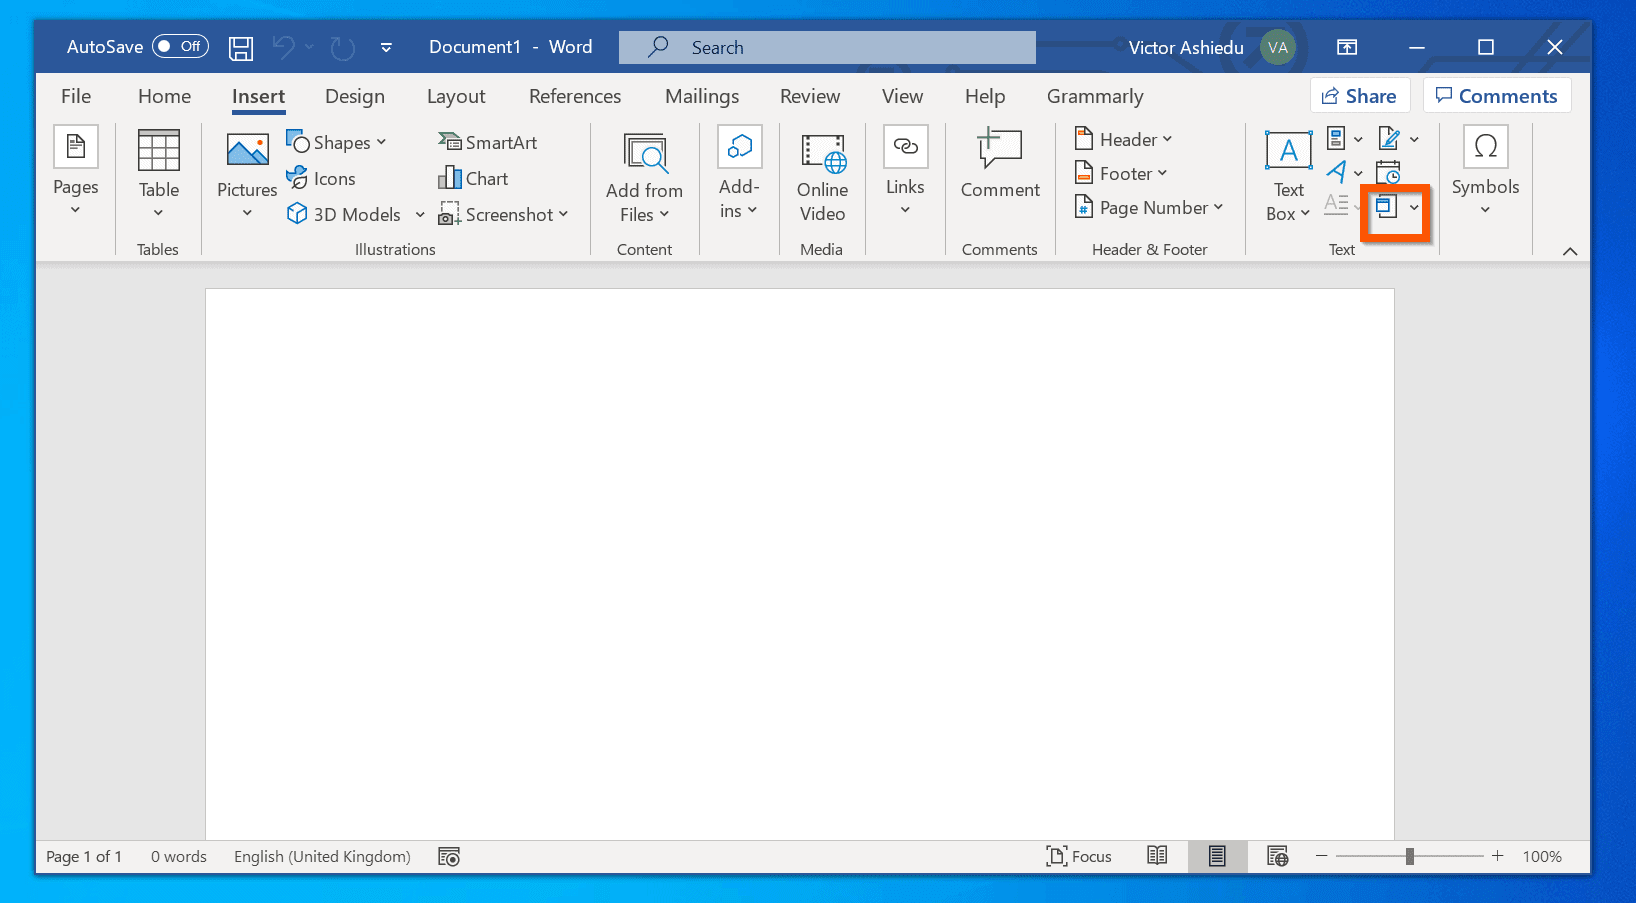
Task: Click the Quick Parts icon
Action: (x=1336, y=138)
